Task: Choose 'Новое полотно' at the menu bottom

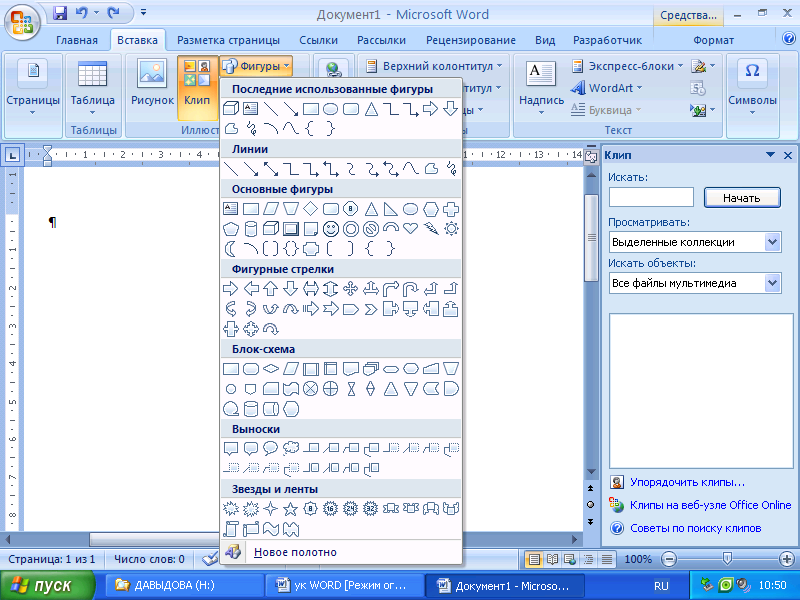Action: (295, 552)
